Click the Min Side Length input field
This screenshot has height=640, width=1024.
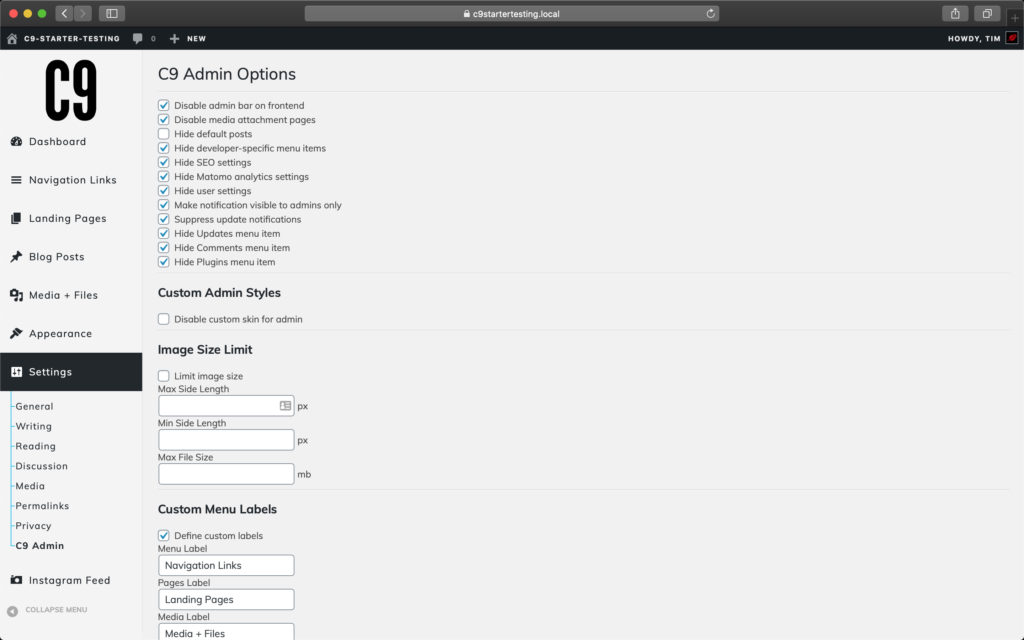click(226, 440)
